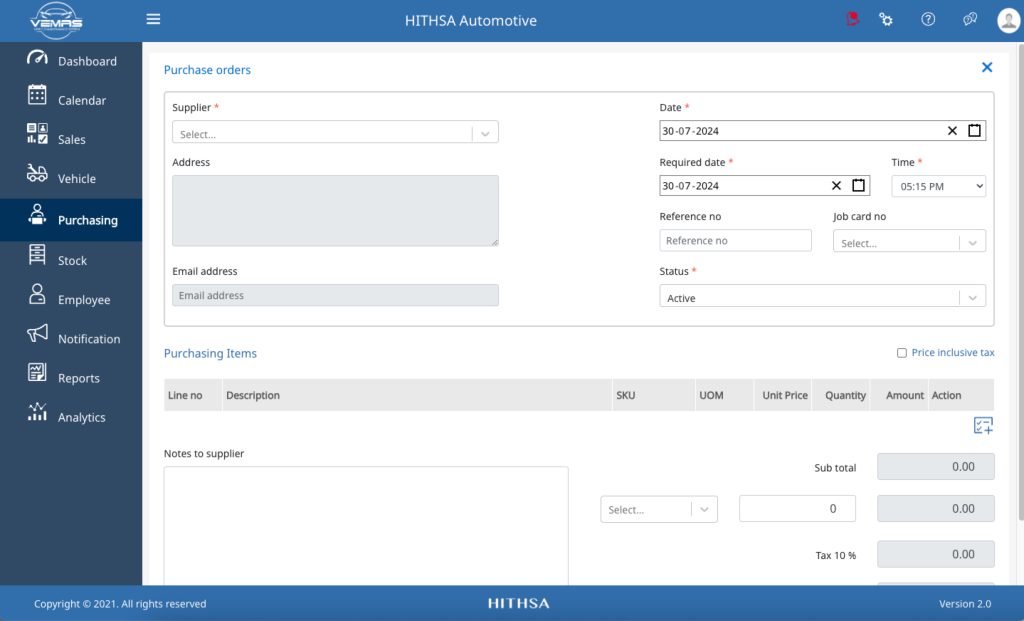Click the Analytics chart icon

coord(37,411)
